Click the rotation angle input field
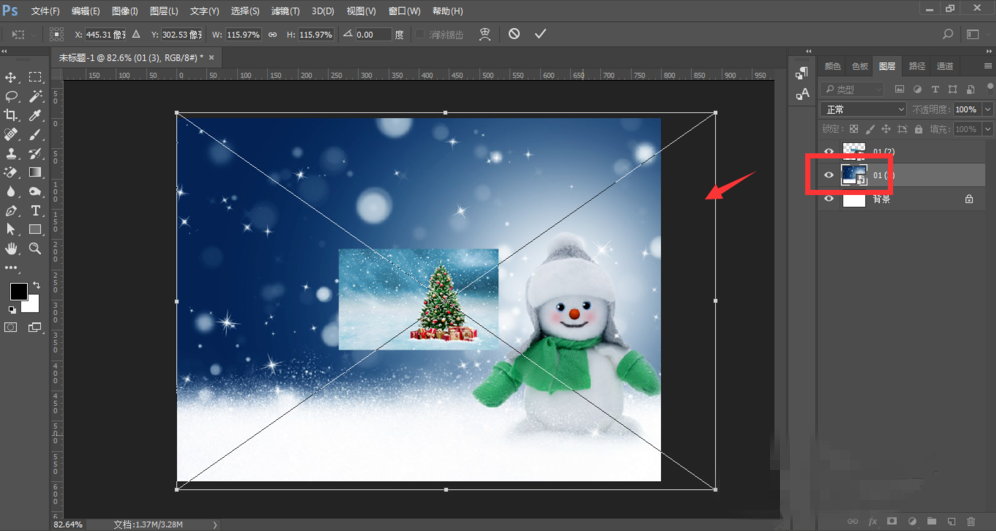Screen dimensions: 996x531 (374, 35)
